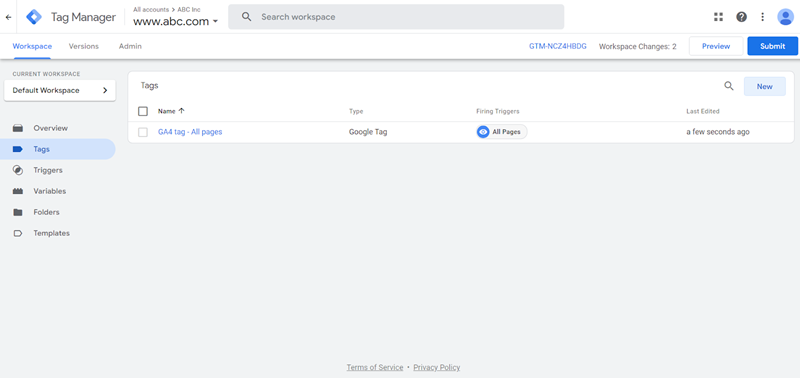Viewport: 800px width, 378px height.
Task: Open the www.abc.com container dropdown
Action: tap(176, 21)
